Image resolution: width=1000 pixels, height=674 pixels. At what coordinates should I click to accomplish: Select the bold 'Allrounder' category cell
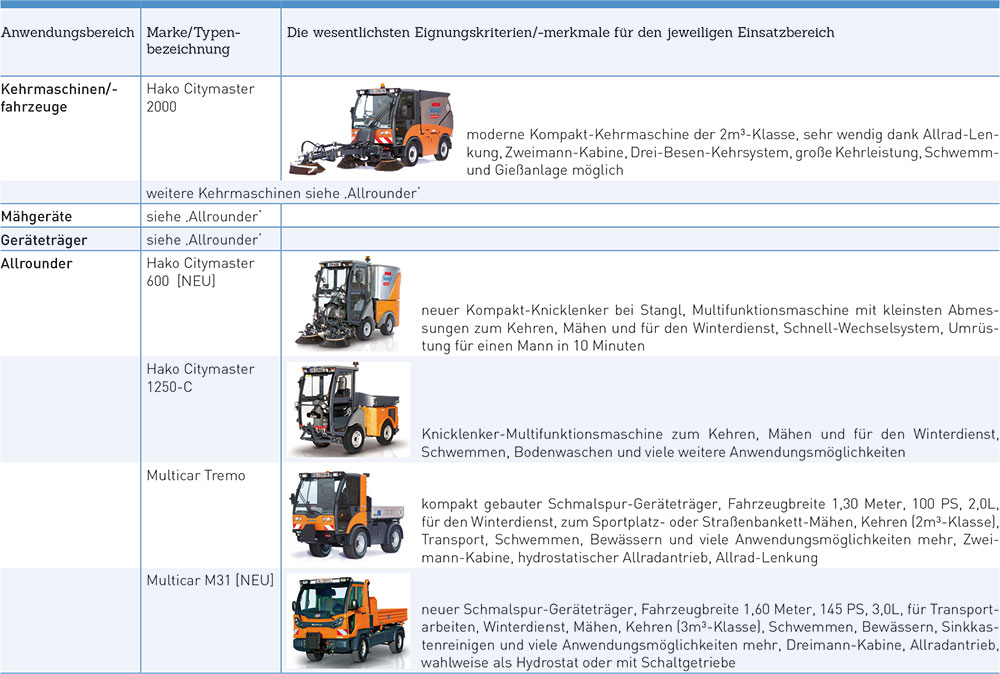[36, 263]
